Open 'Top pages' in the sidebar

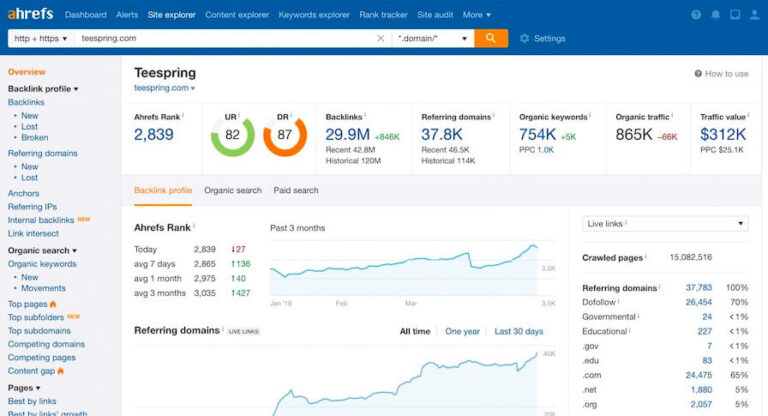tap(28, 303)
